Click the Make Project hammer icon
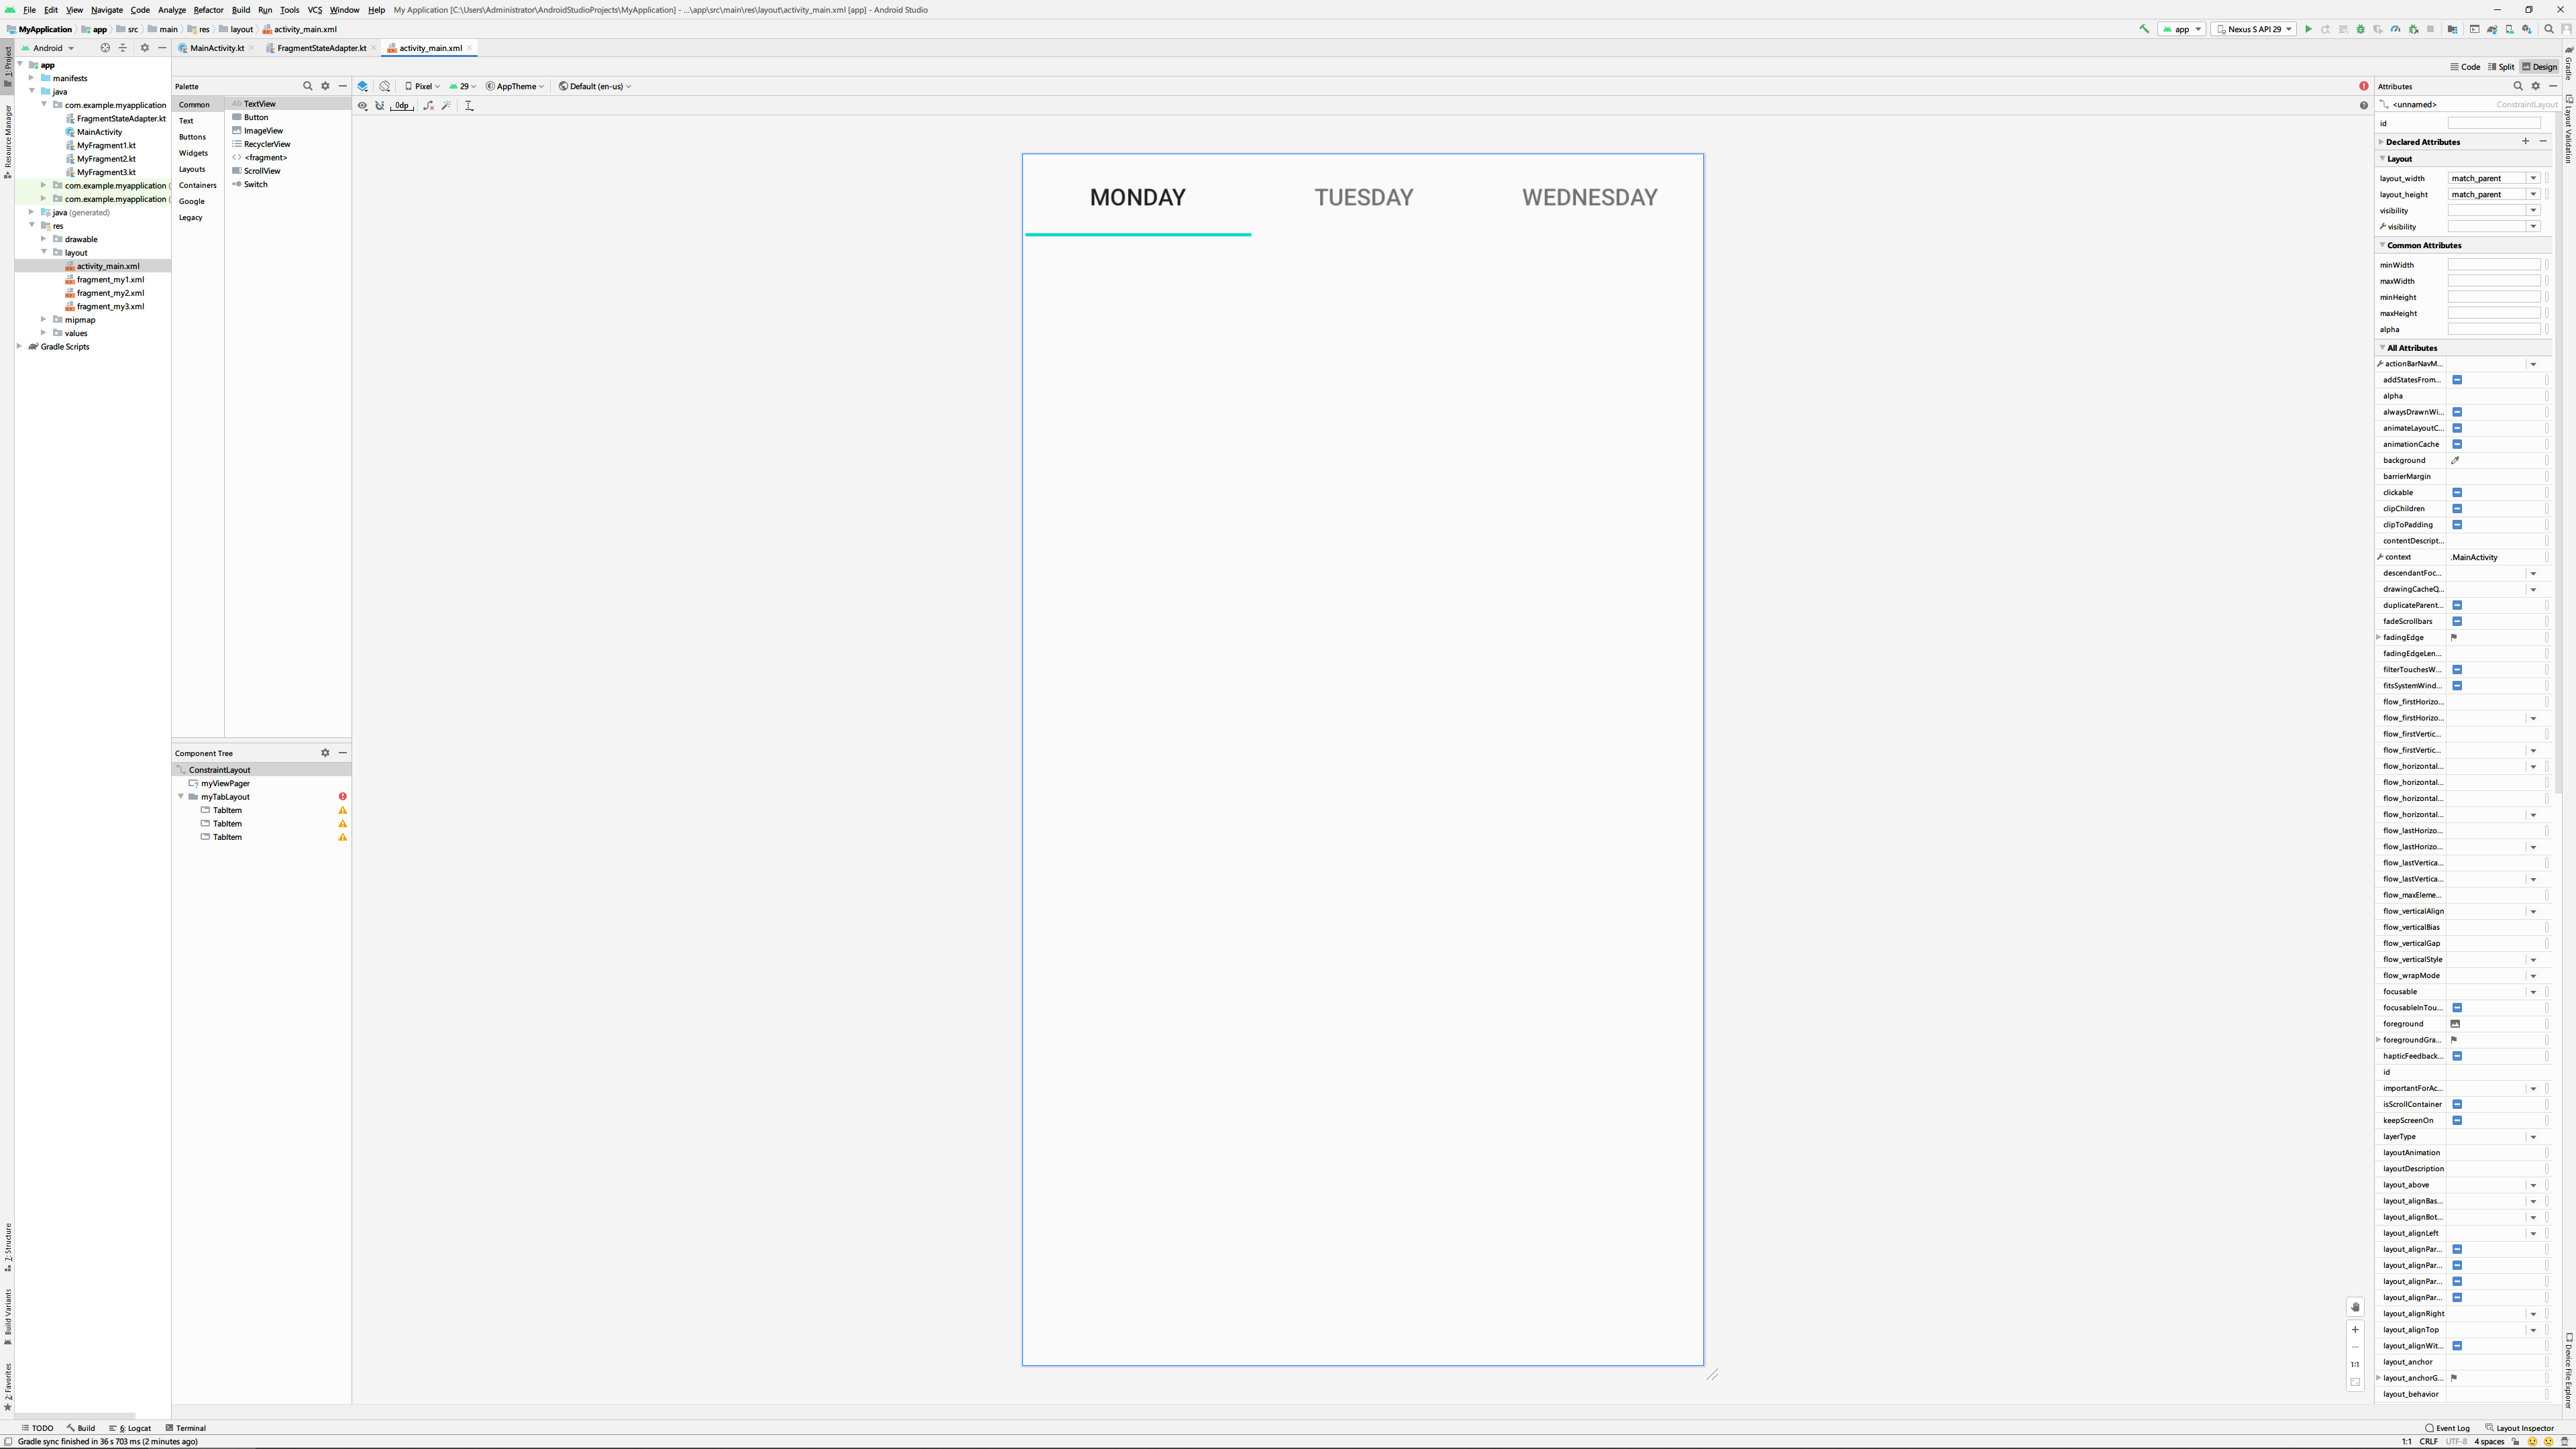2576x1449 pixels. tap(2143, 29)
